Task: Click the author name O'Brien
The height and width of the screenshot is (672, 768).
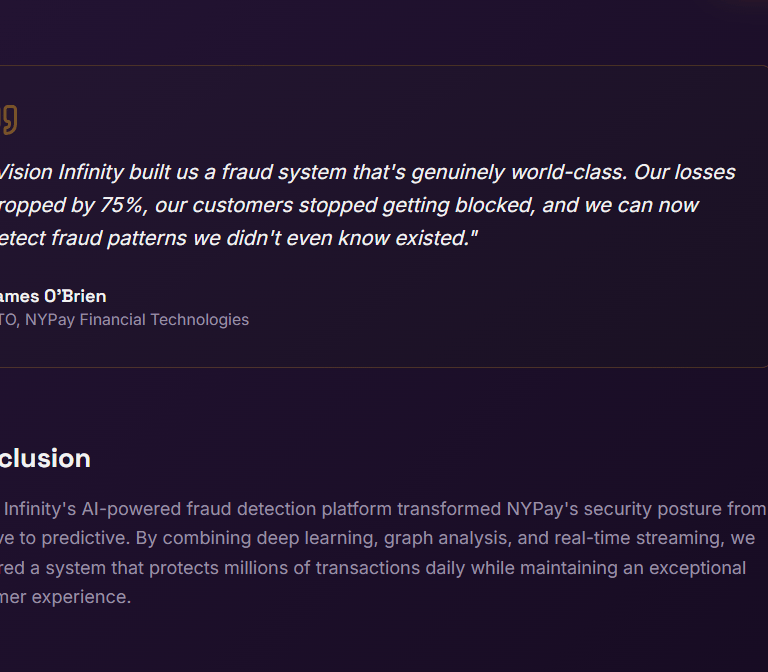Action: coord(74,296)
